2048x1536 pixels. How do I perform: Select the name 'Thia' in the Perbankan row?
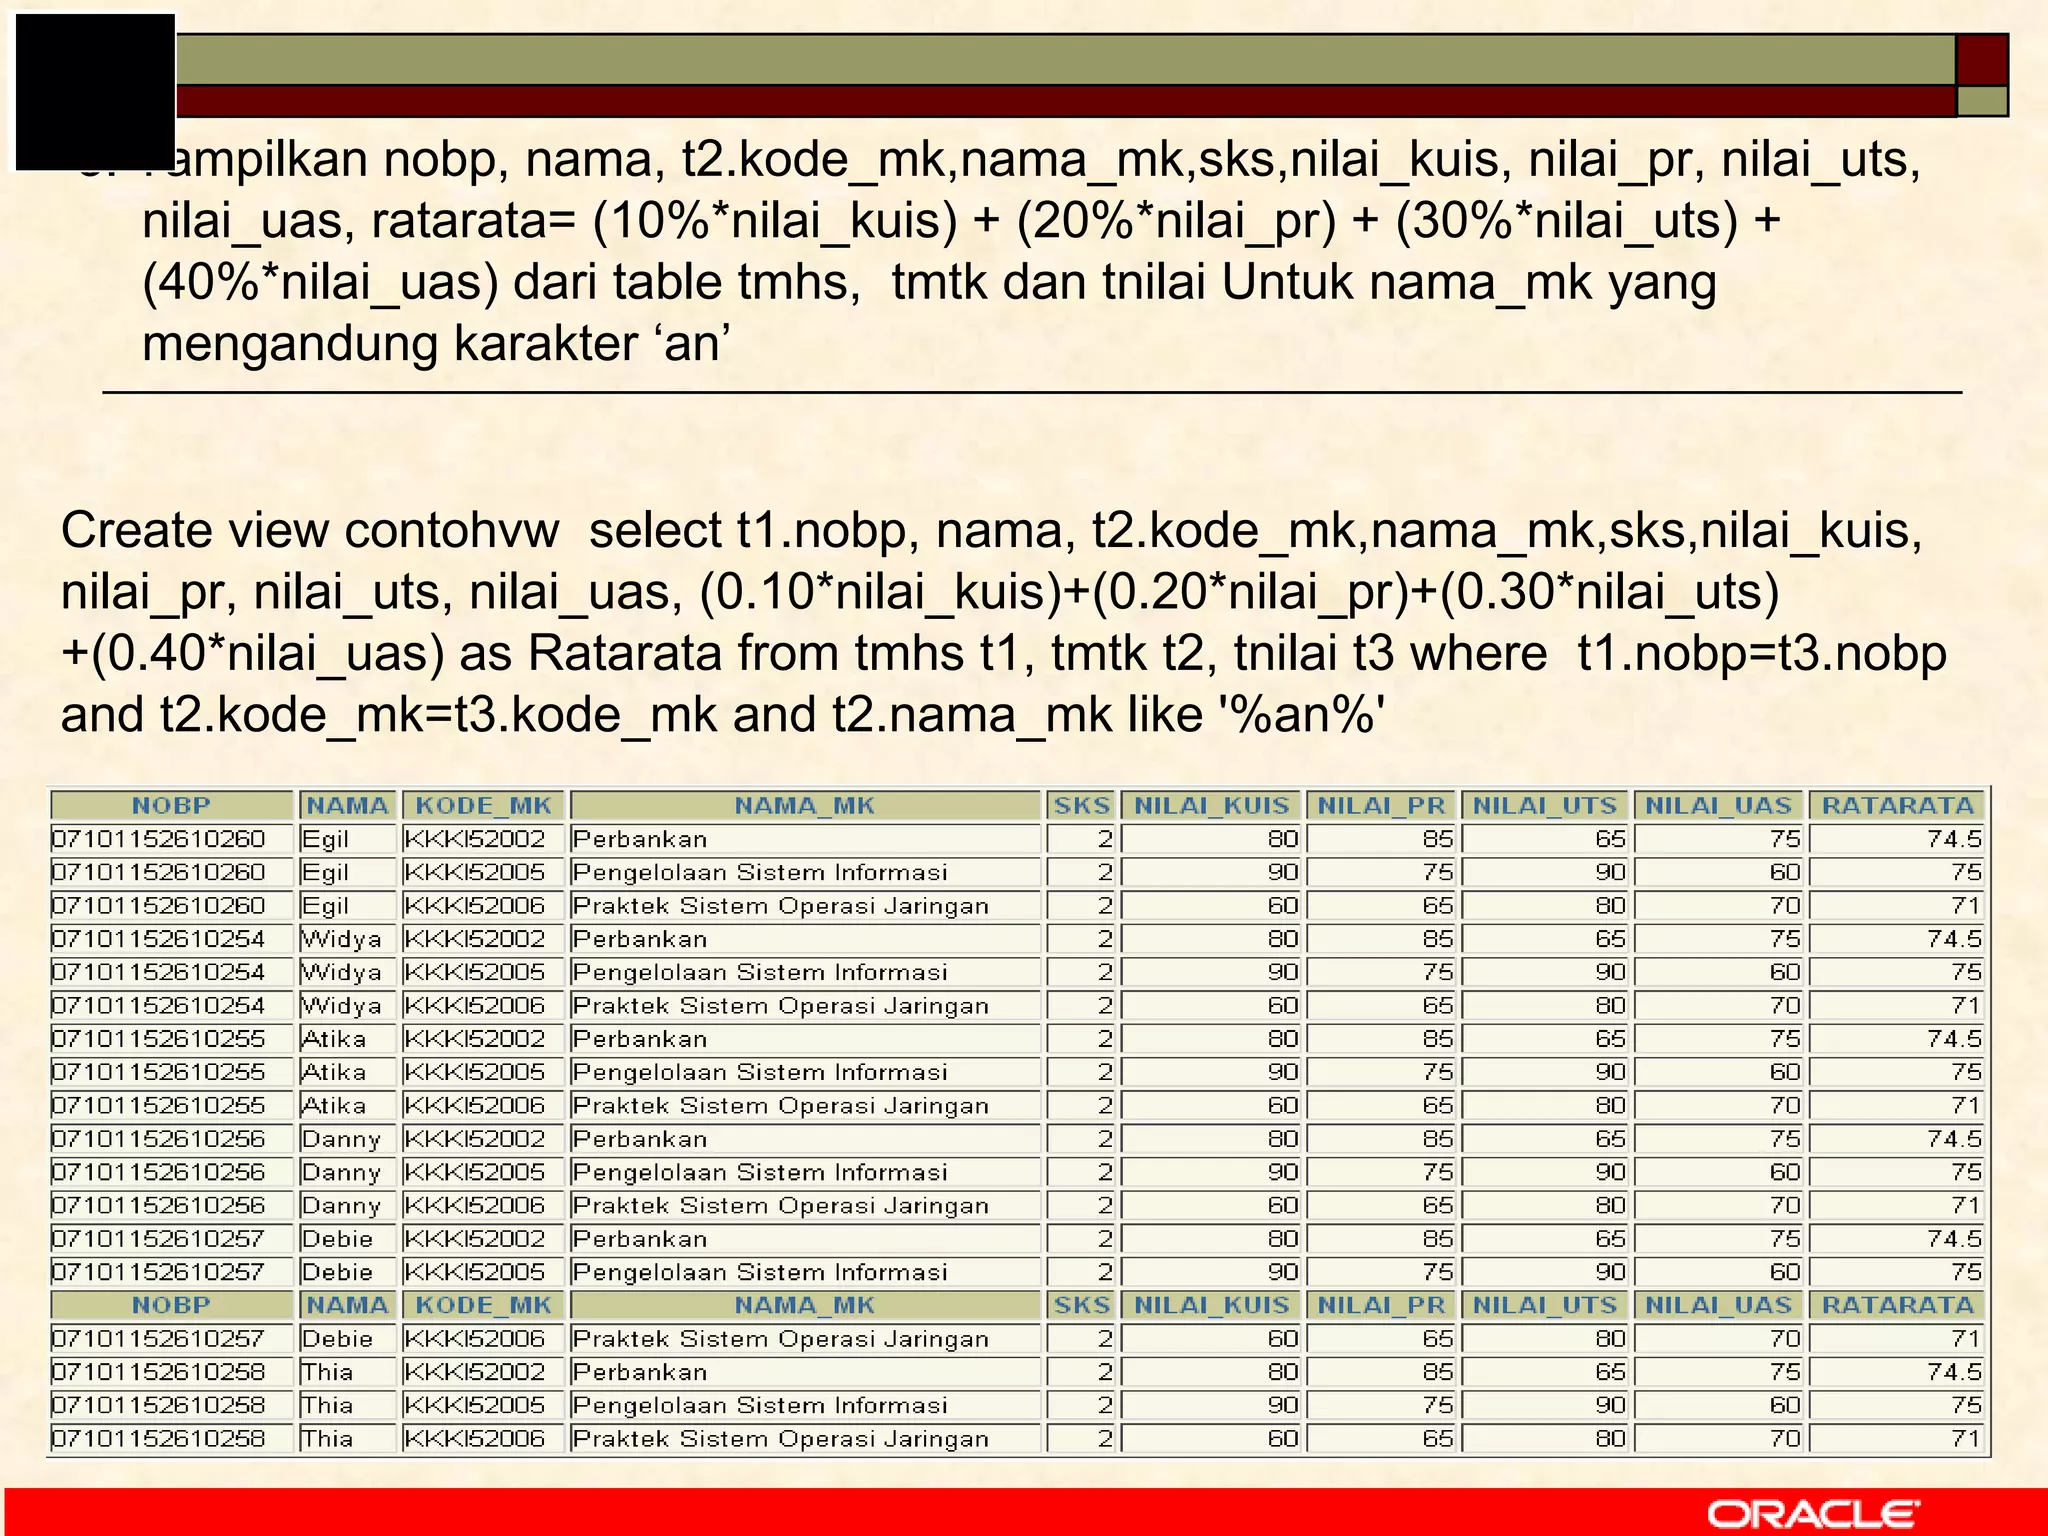pos(327,1372)
